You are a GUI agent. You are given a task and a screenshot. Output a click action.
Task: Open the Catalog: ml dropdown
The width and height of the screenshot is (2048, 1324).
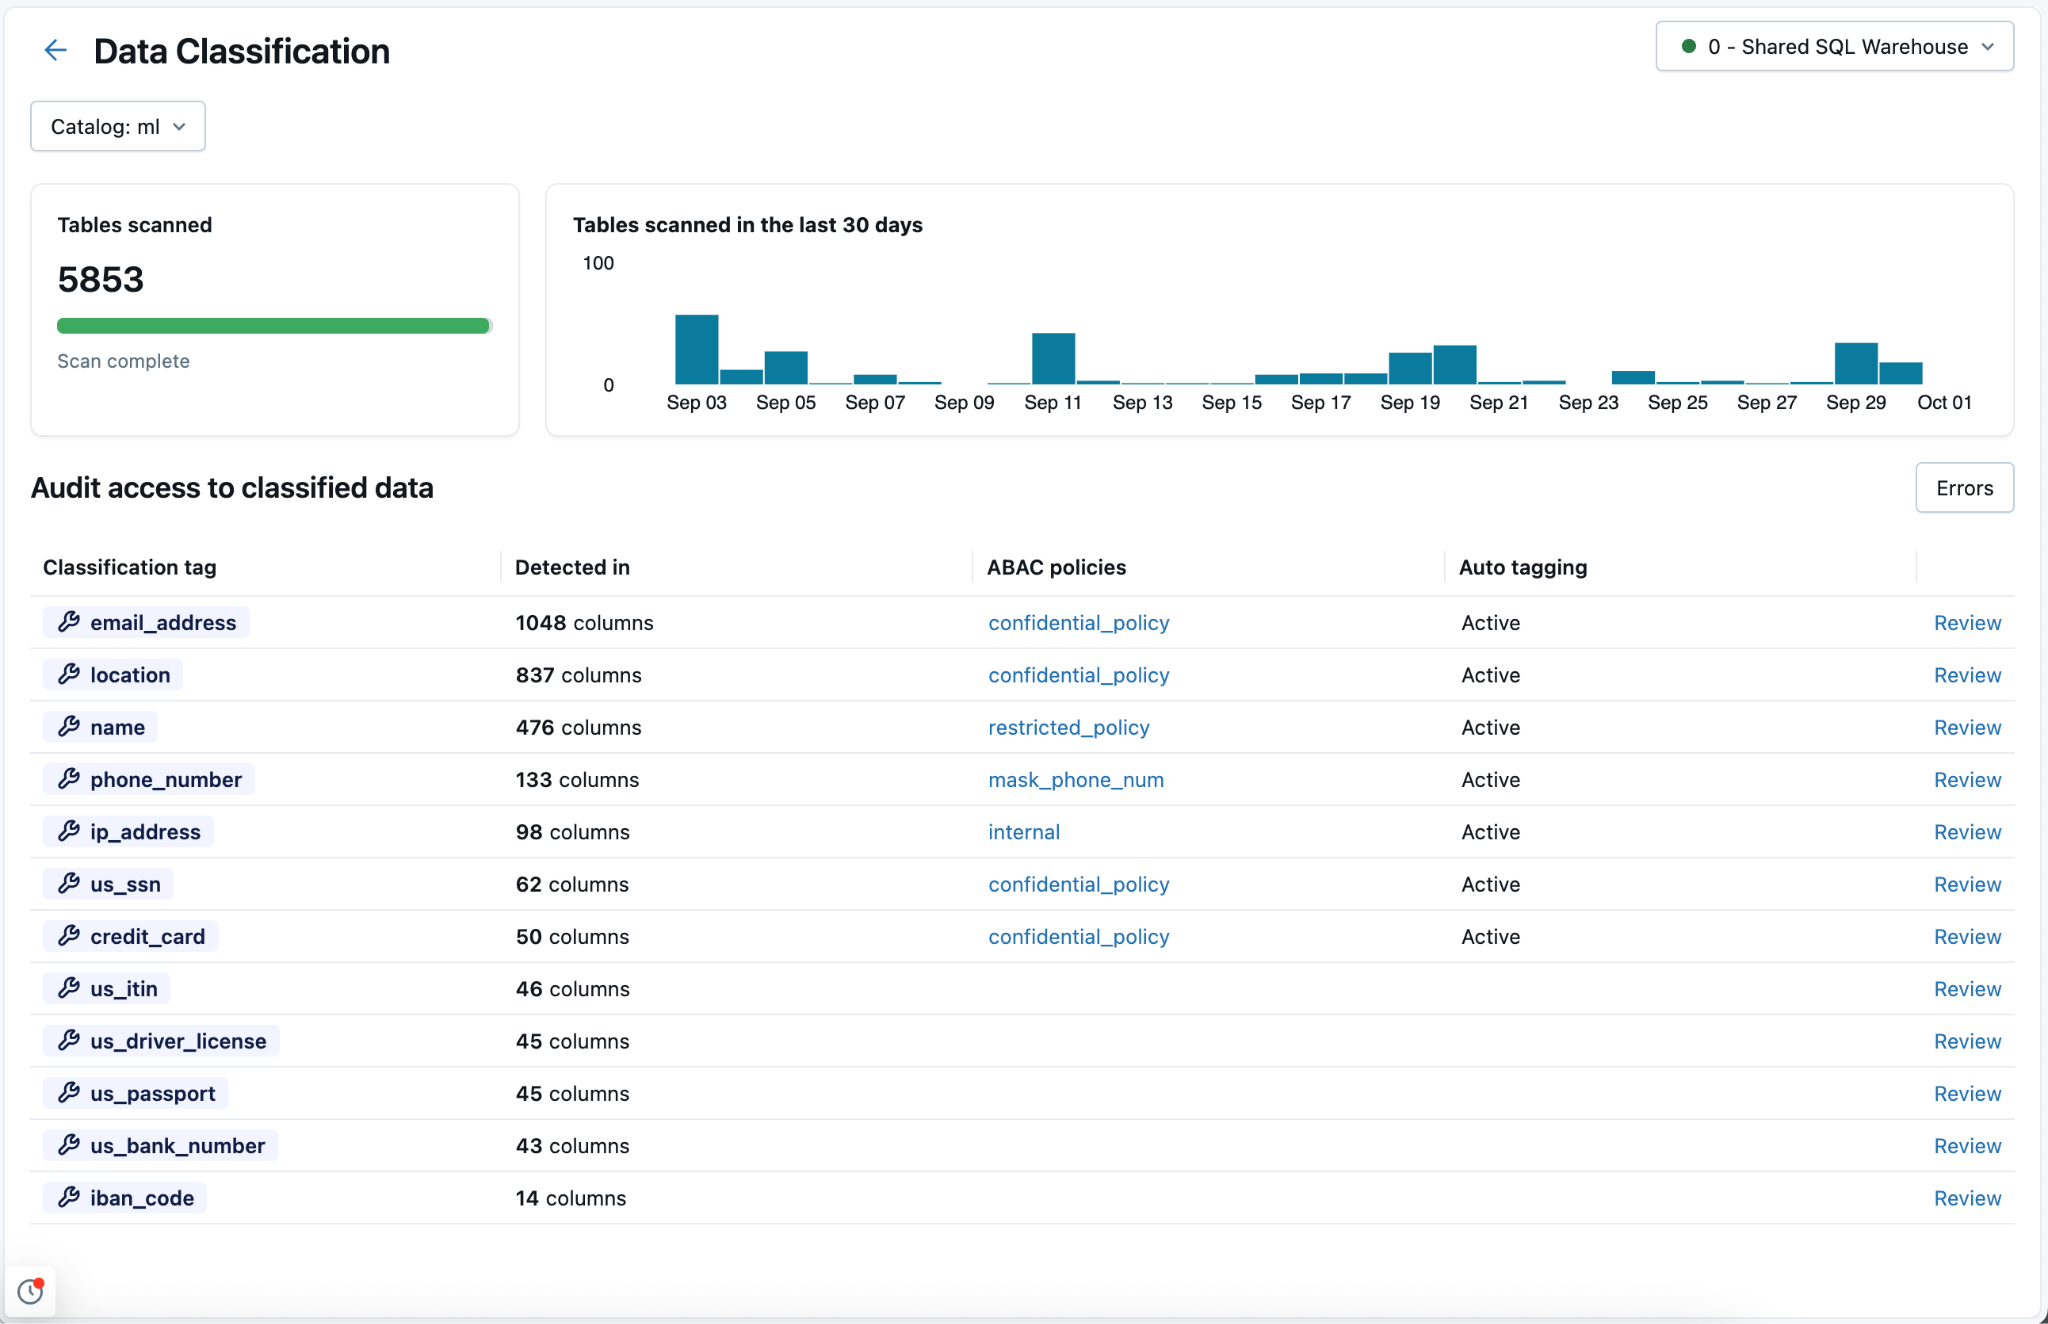pos(117,126)
